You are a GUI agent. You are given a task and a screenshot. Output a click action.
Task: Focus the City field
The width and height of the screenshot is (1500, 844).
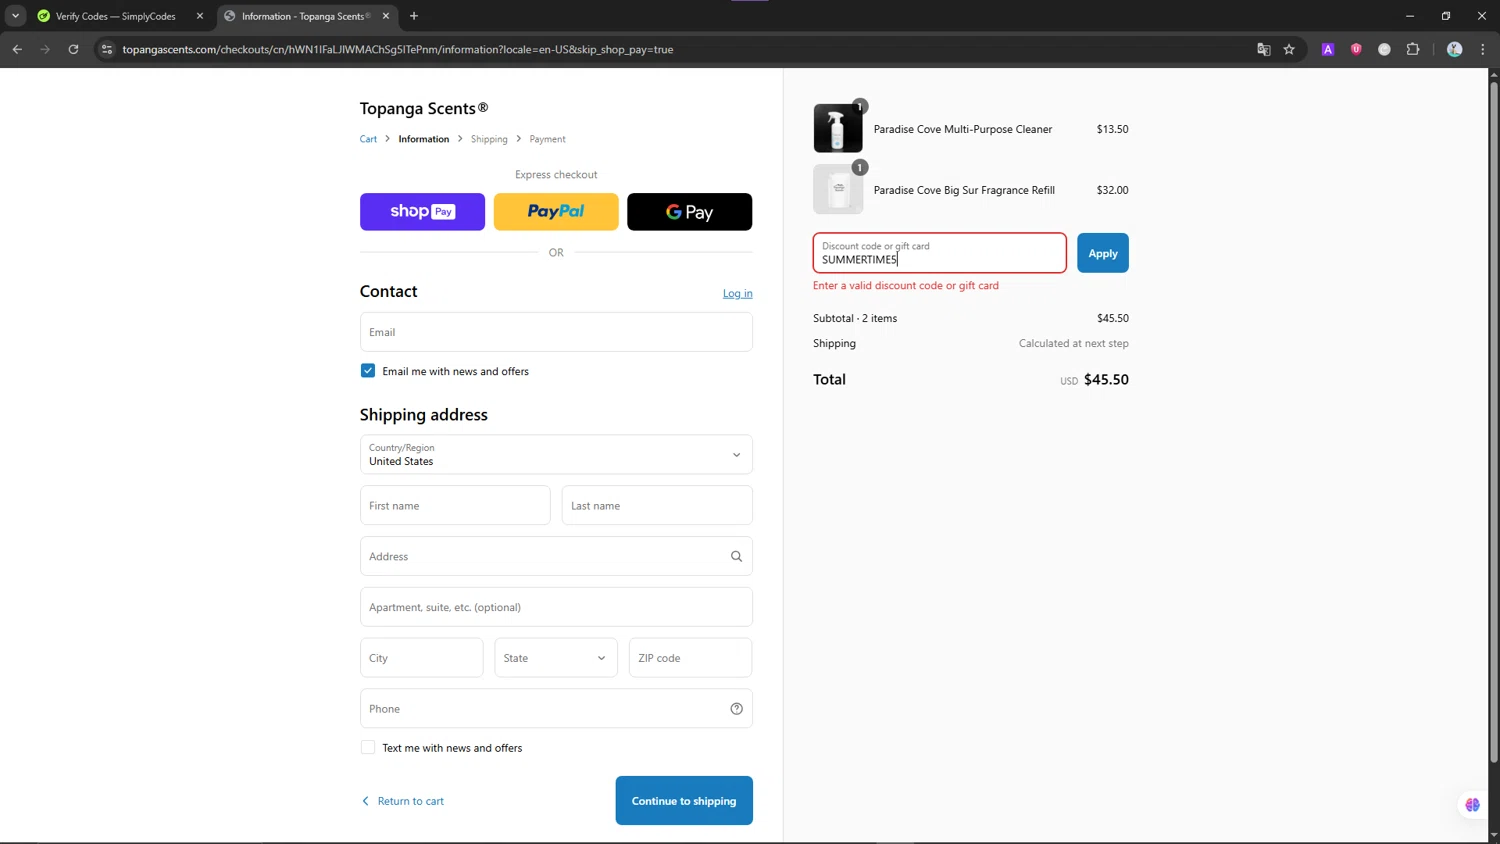point(421,658)
